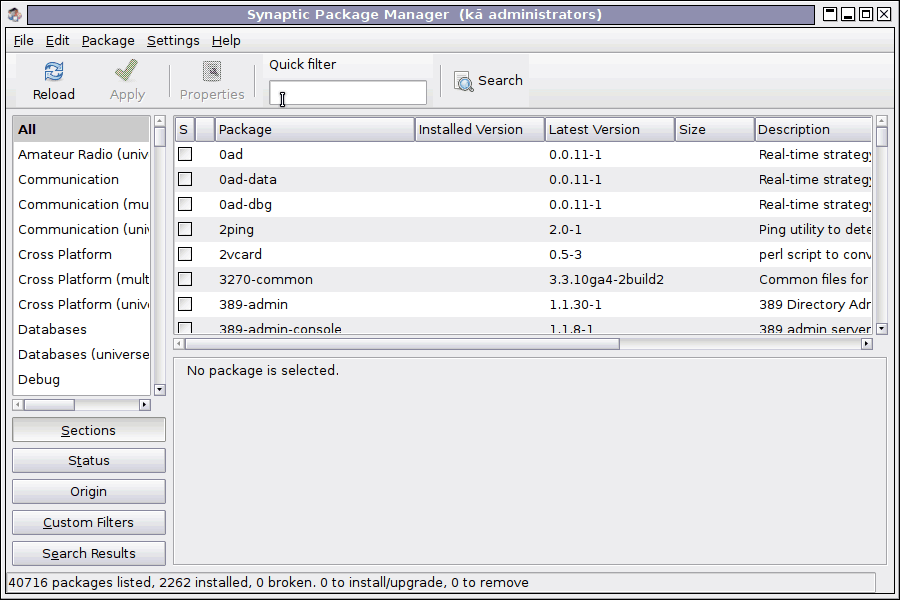Select the Communication (multiverse) section
This screenshot has width=900, height=600.
coord(82,204)
